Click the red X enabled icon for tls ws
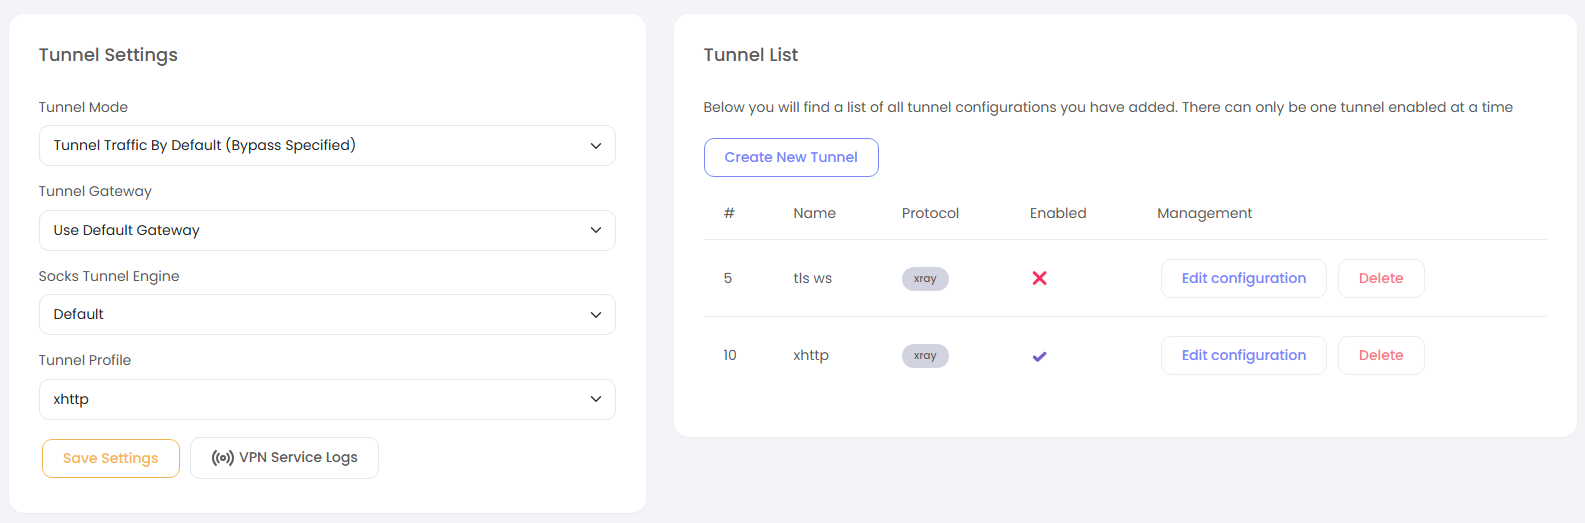Image resolution: width=1585 pixels, height=523 pixels. 1039,278
